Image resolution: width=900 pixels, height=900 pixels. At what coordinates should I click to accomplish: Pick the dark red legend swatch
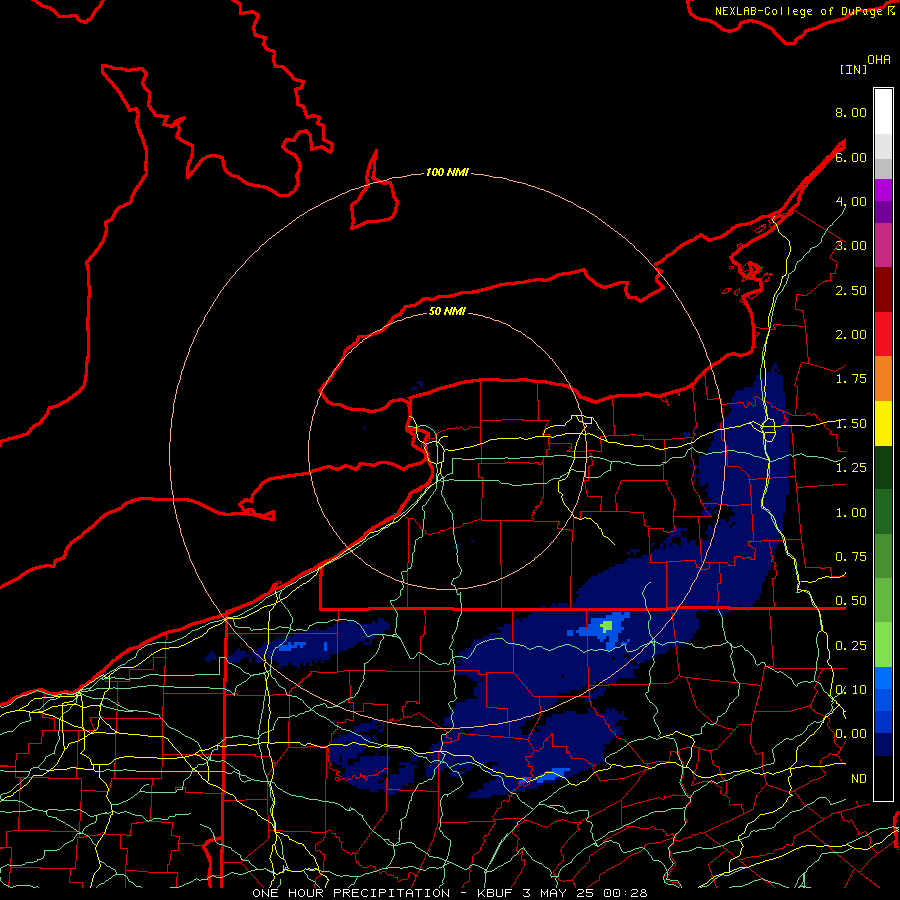[x=883, y=290]
